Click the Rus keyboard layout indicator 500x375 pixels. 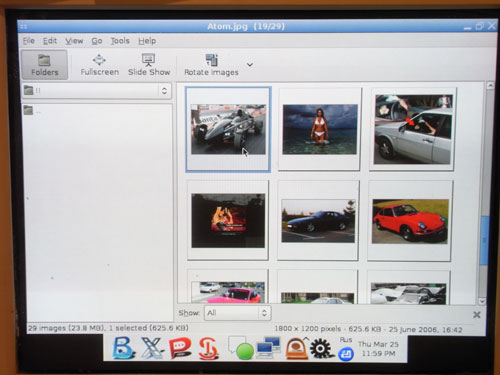[x=346, y=340]
